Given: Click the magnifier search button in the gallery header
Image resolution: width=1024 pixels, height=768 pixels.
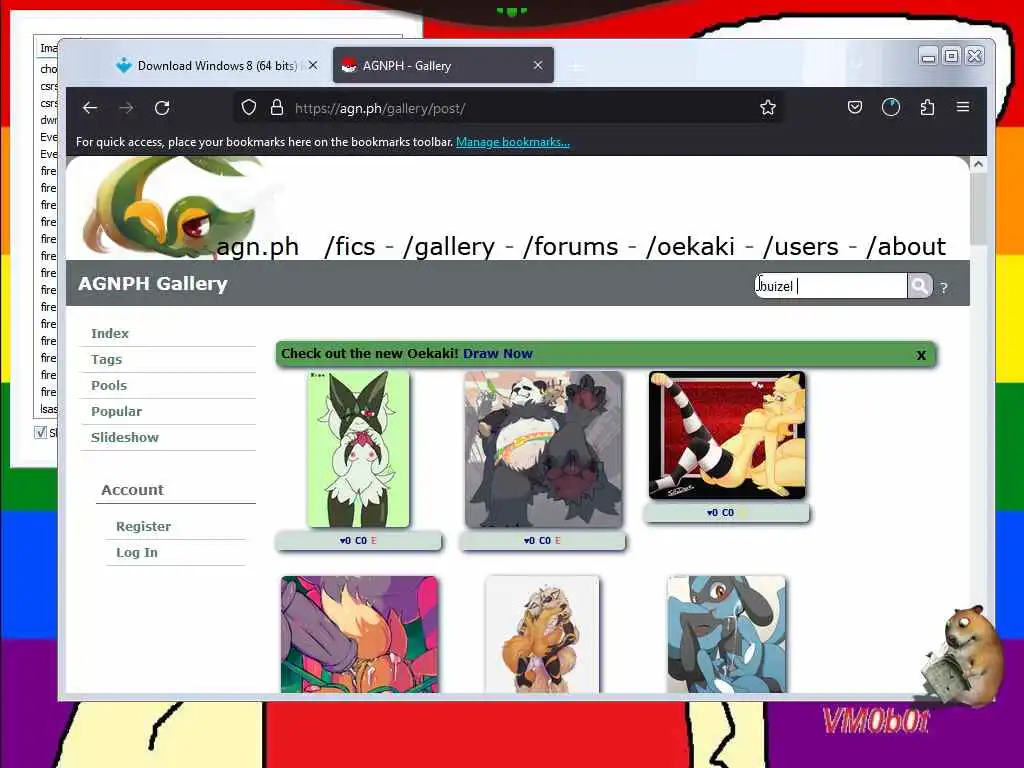Looking at the screenshot, I should [920, 285].
